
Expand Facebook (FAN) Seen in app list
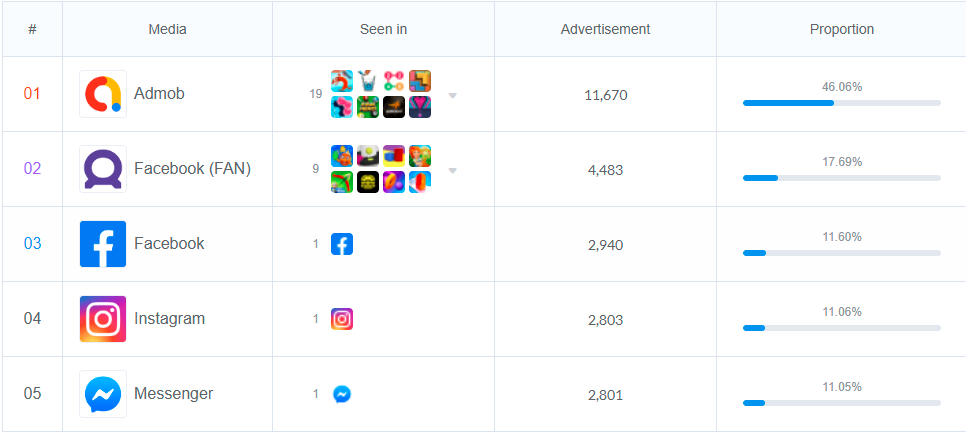point(452,171)
